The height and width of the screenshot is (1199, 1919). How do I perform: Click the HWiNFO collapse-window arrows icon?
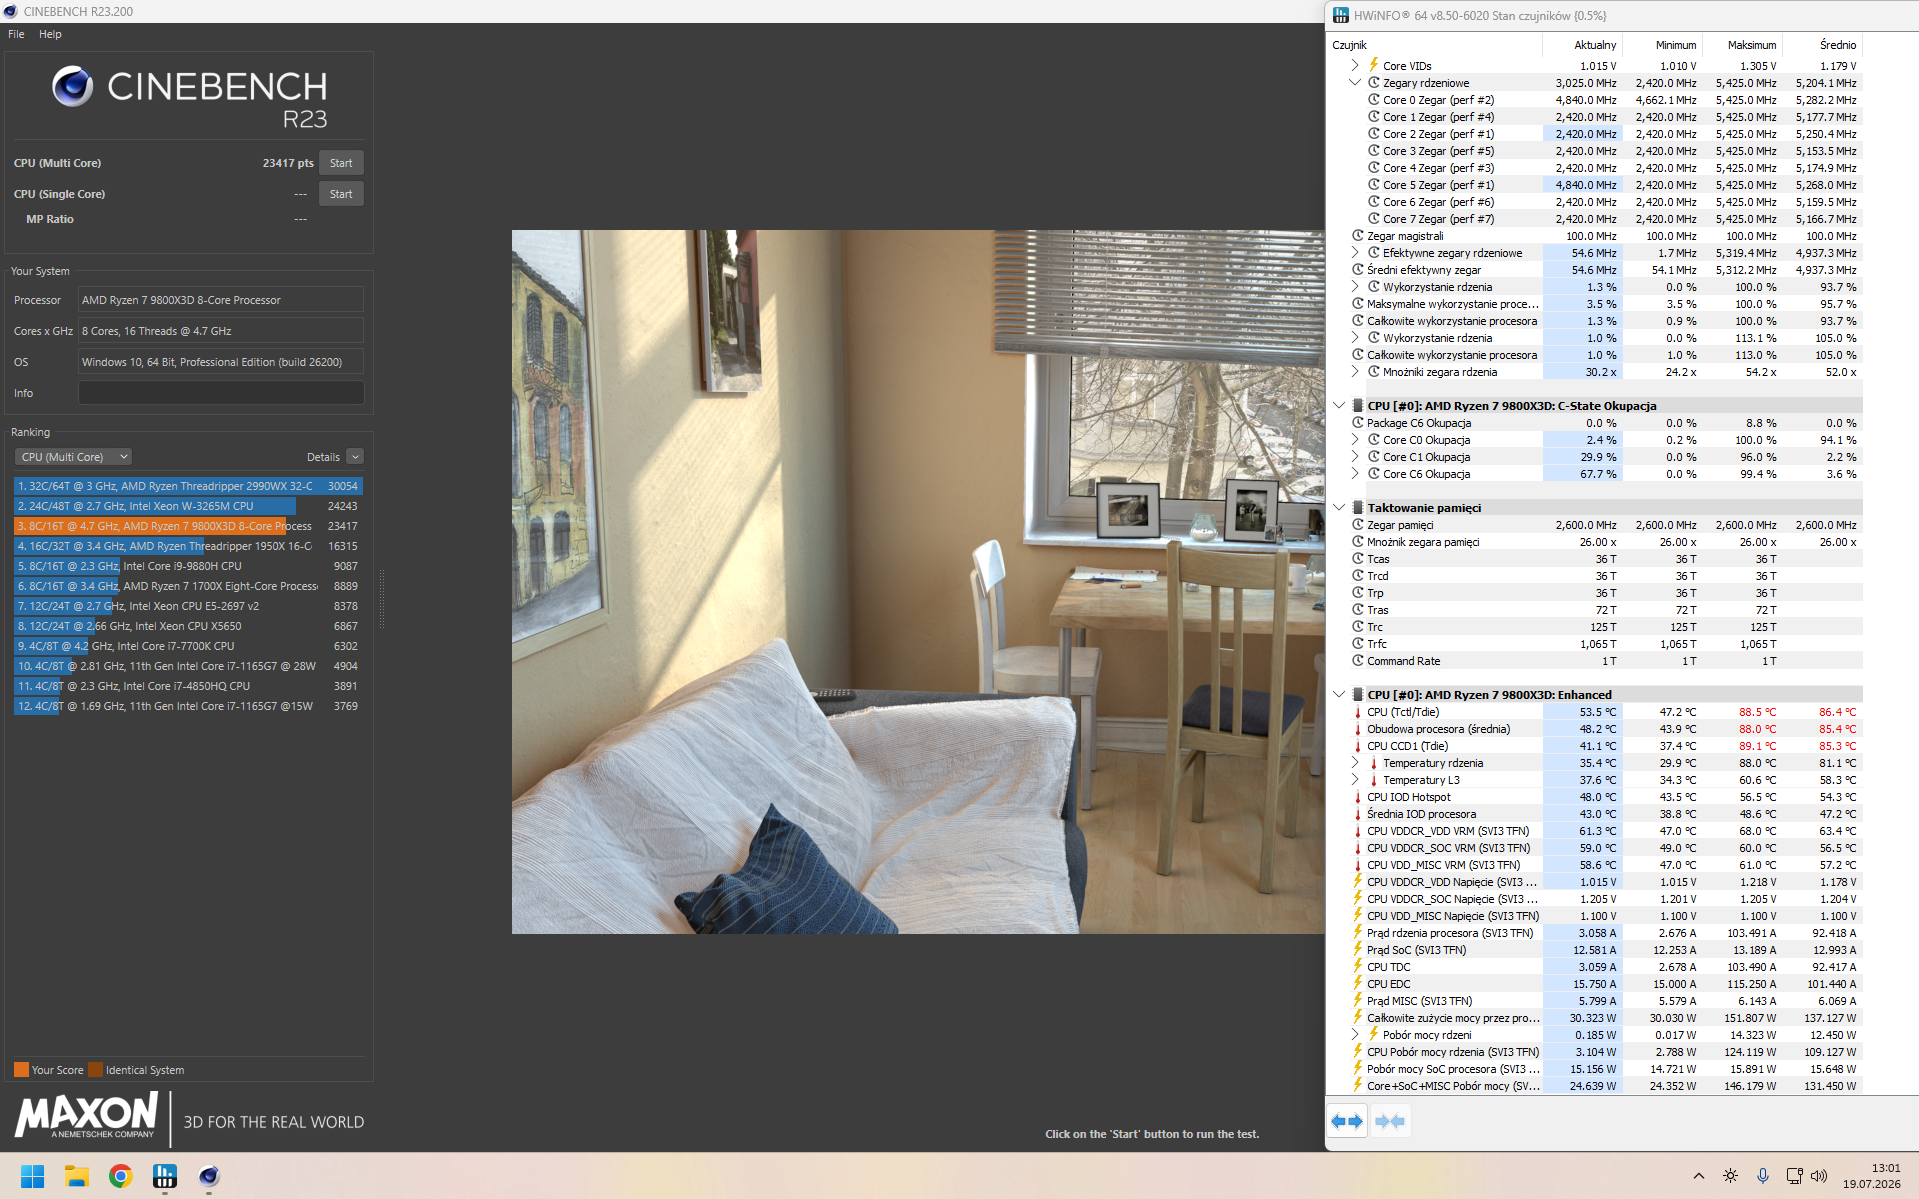click(x=1390, y=1121)
